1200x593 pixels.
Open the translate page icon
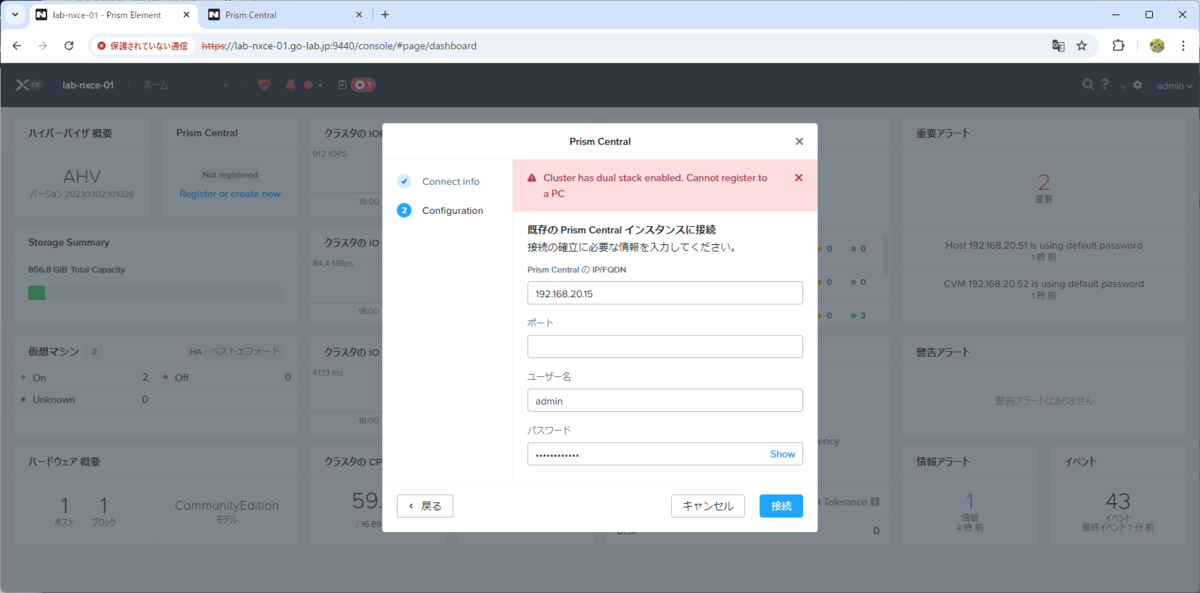1058,46
